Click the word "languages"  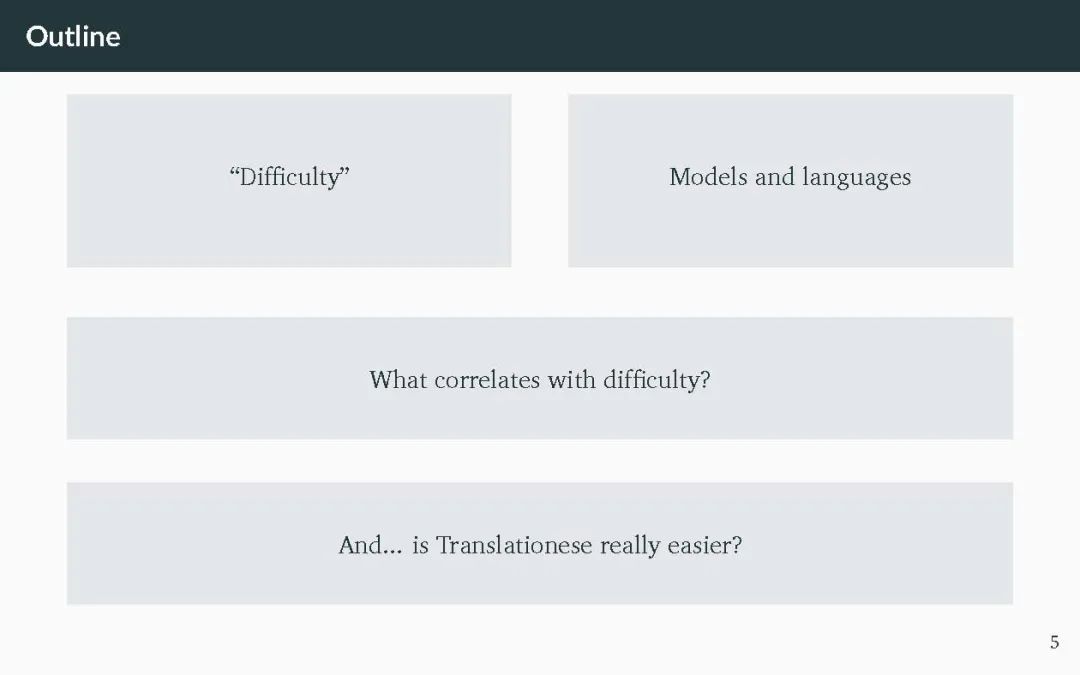point(856,178)
